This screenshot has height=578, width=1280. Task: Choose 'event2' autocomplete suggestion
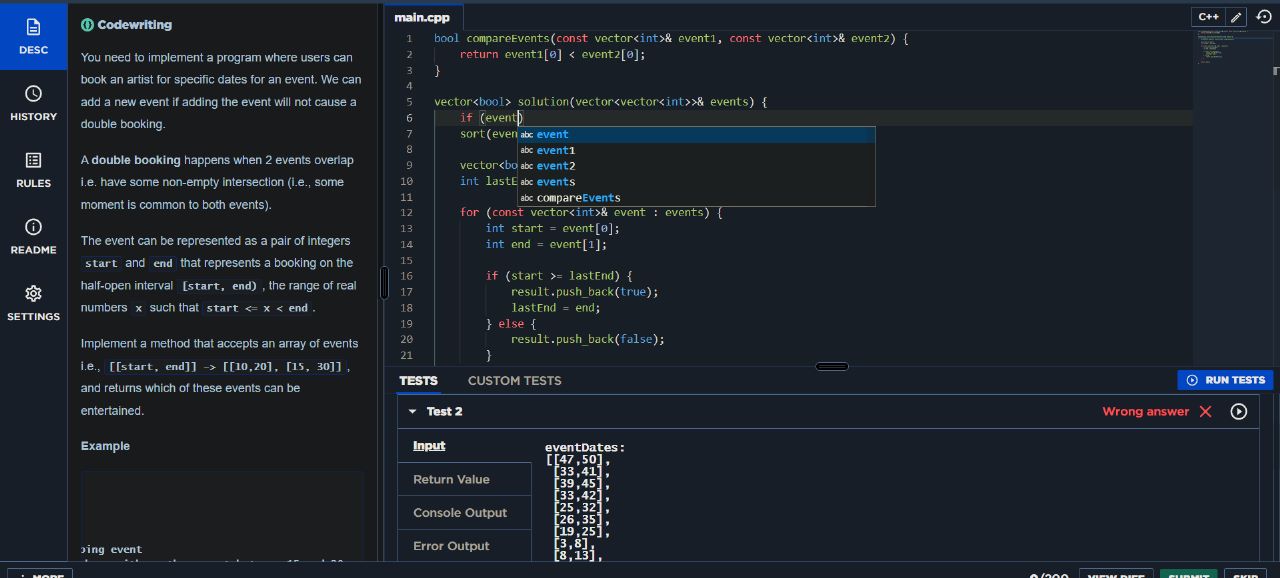coord(696,166)
